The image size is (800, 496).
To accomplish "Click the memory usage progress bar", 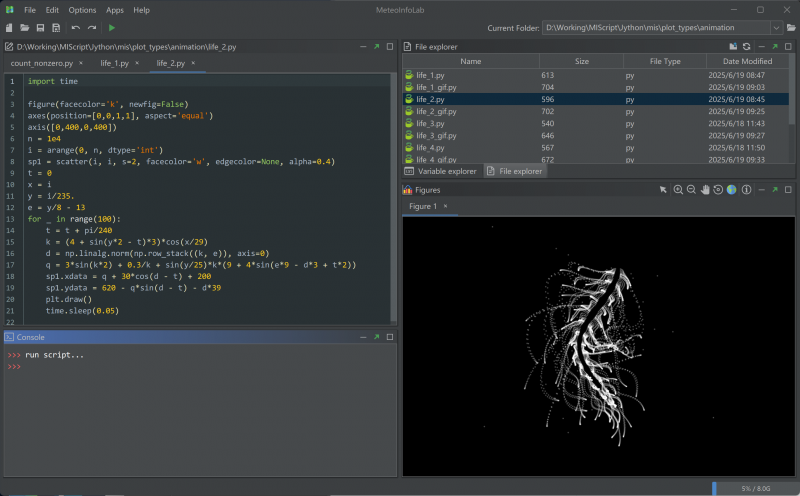I will pyautogui.click(x=753, y=488).
